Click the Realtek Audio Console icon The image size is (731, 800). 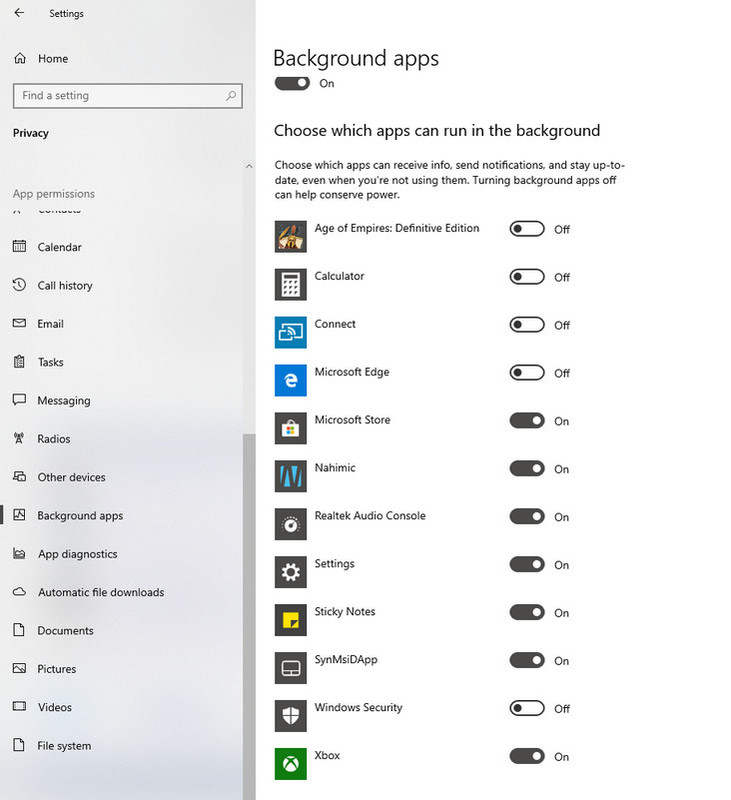[x=291, y=524]
